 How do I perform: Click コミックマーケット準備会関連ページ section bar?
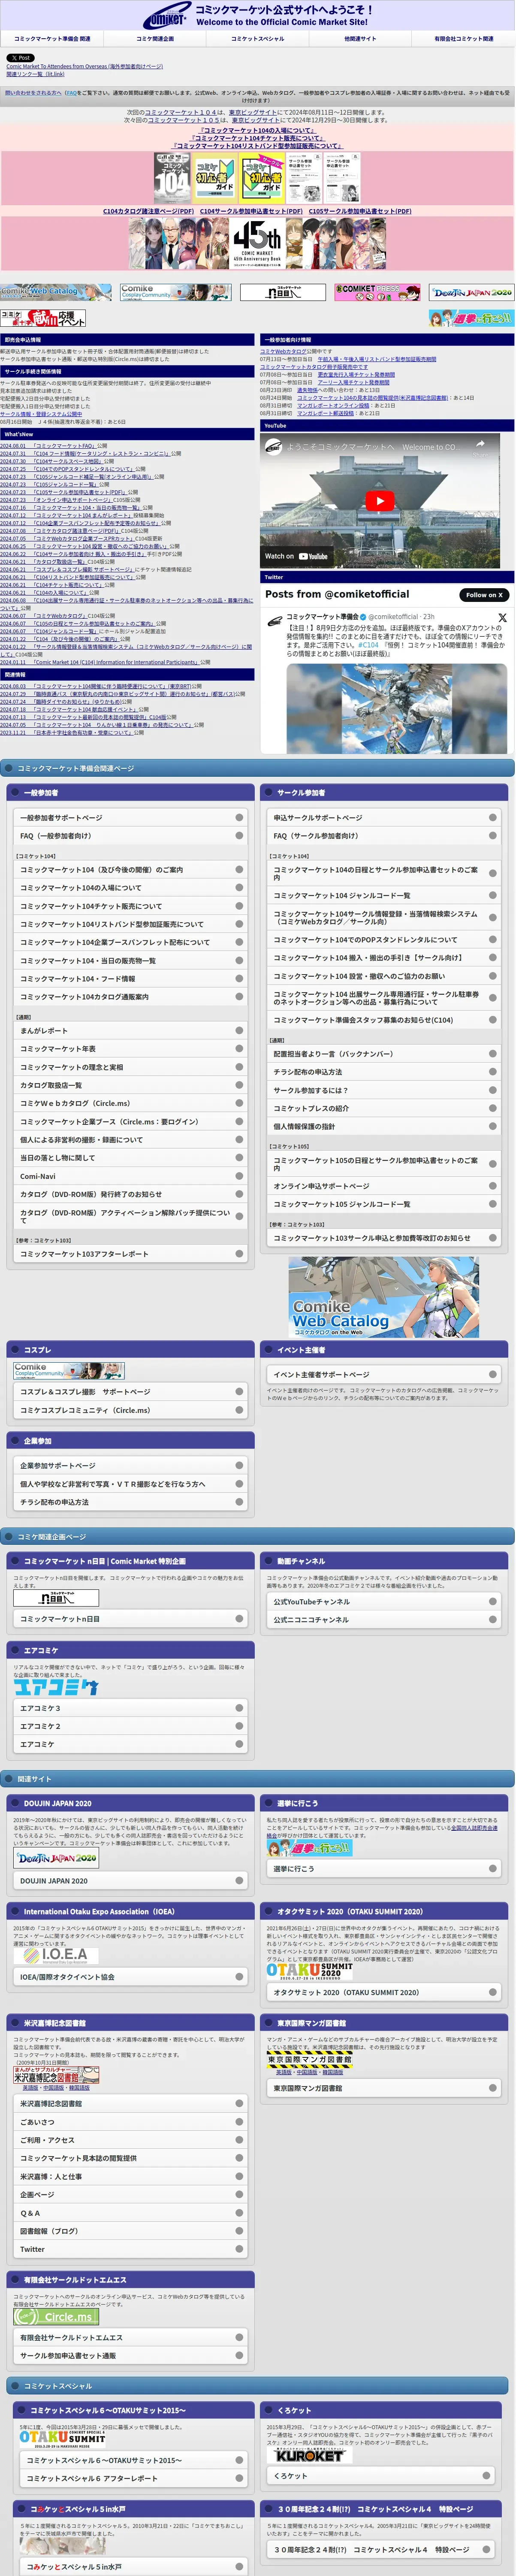coord(257,768)
